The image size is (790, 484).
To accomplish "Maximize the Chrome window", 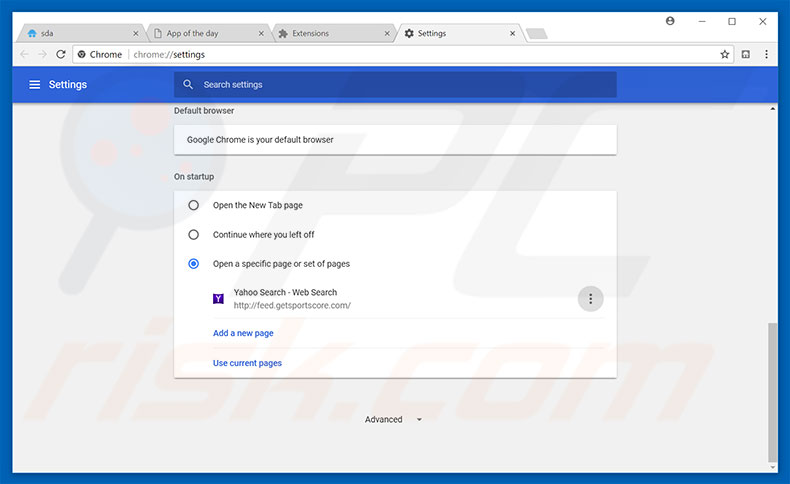I will 732,21.
